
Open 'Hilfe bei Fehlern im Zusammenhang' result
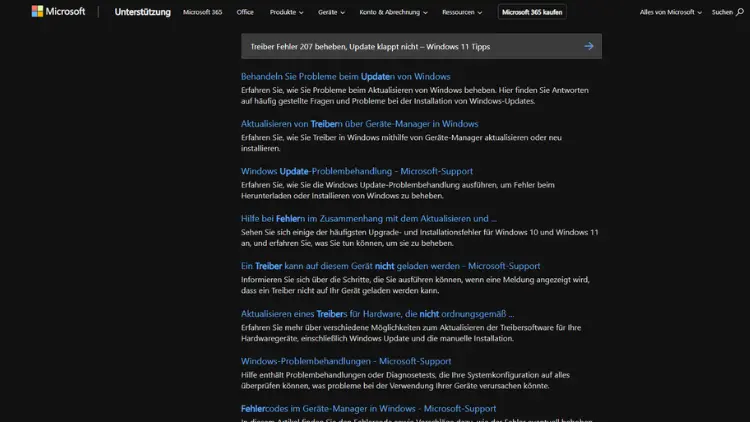369,219
